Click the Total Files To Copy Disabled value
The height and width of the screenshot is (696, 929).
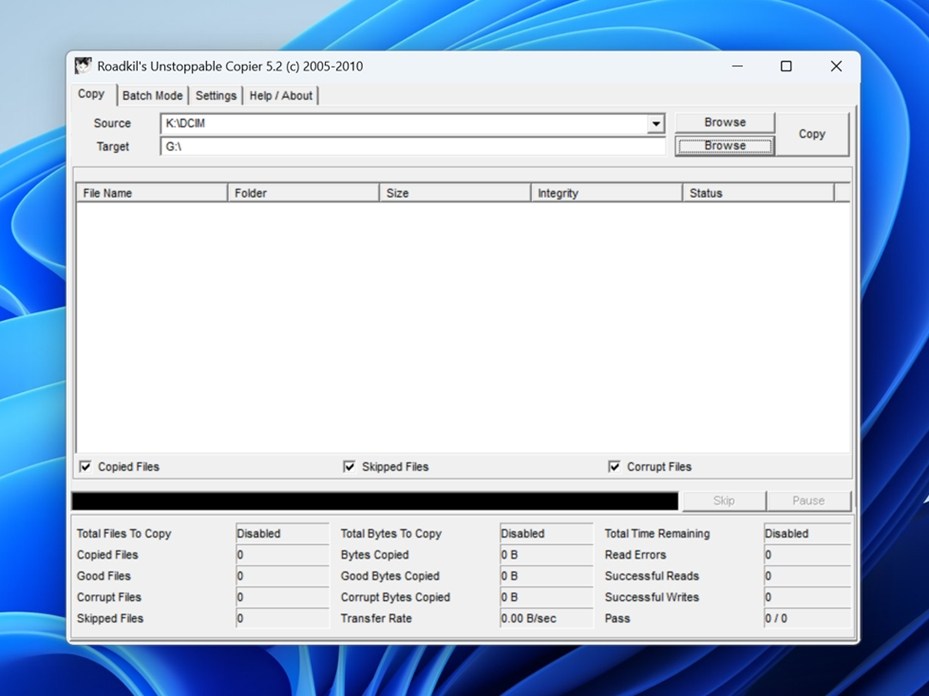click(282, 533)
